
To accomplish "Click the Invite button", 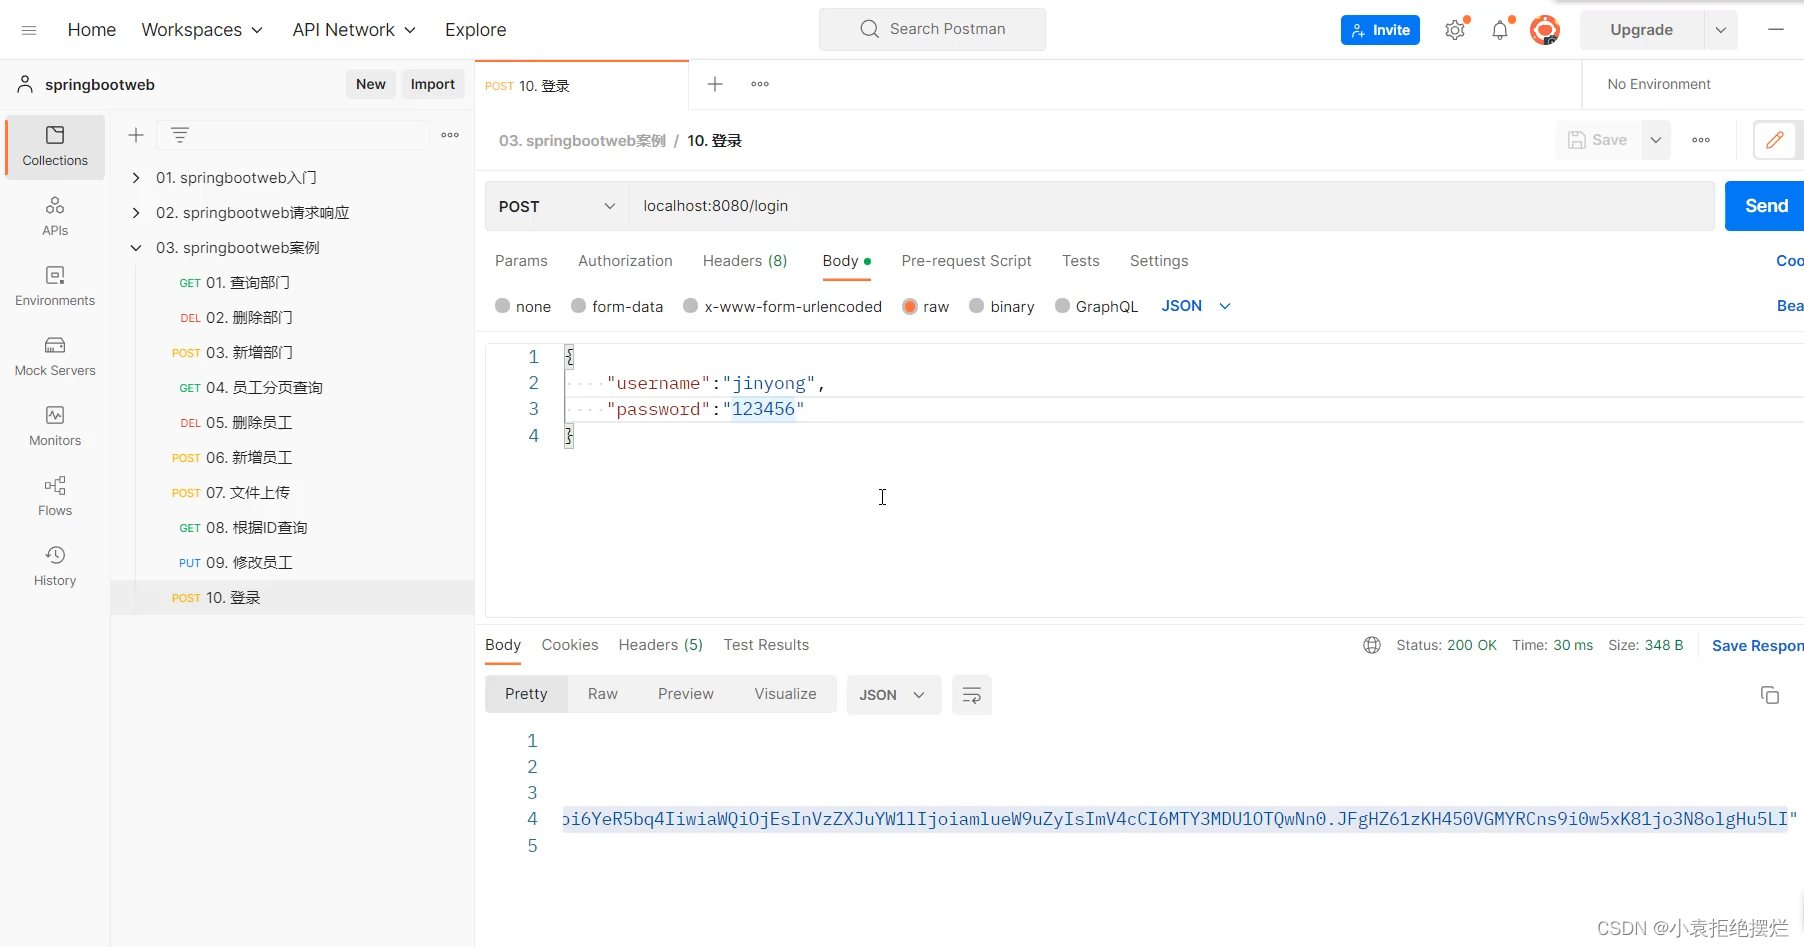I will pyautogui.click(x=1380, y=30).
